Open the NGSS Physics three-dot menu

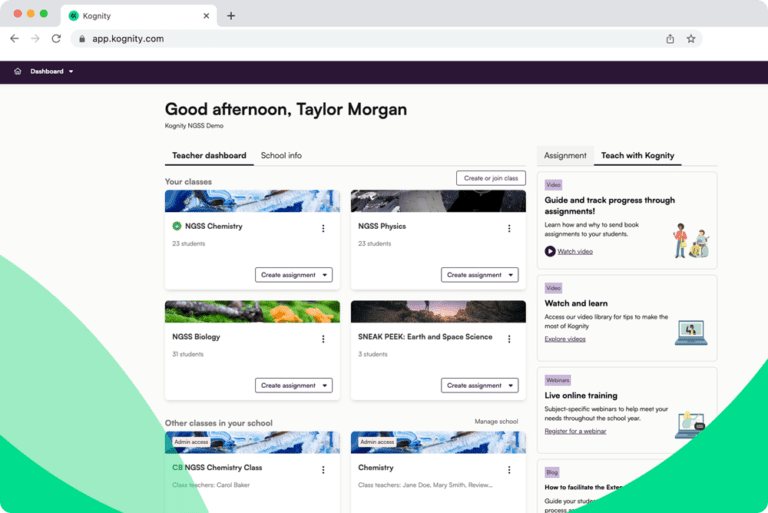click(509, 228)
